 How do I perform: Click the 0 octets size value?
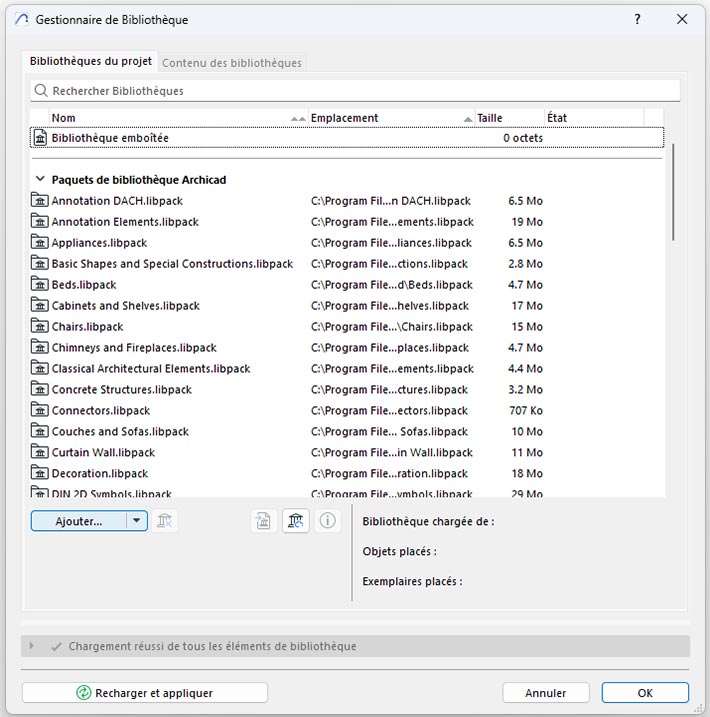pyautogui.click(x=523, y=138)
